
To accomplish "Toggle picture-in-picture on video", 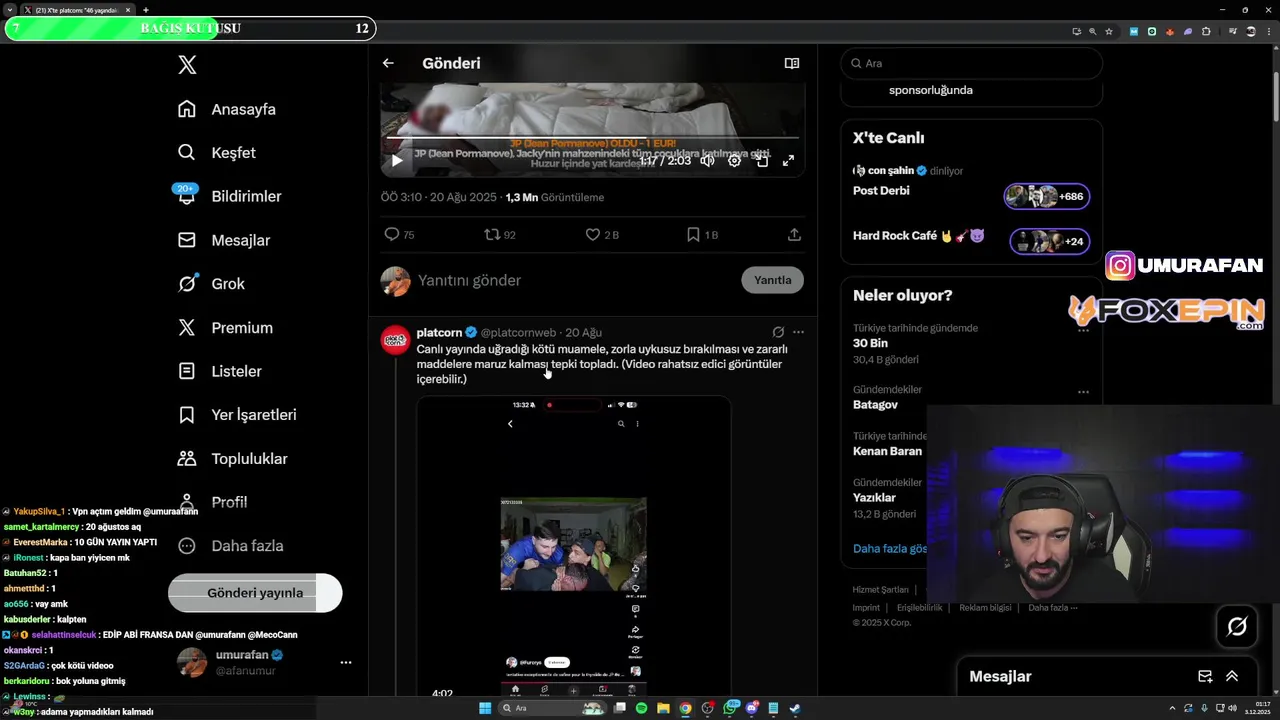I will click(762, 160).
